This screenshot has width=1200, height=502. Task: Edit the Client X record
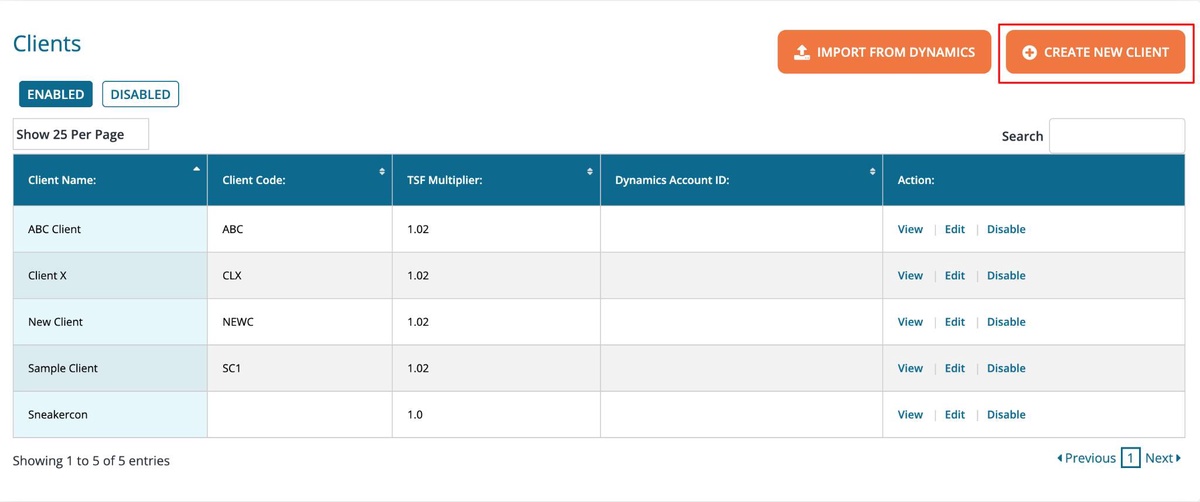tap(955, 275)
